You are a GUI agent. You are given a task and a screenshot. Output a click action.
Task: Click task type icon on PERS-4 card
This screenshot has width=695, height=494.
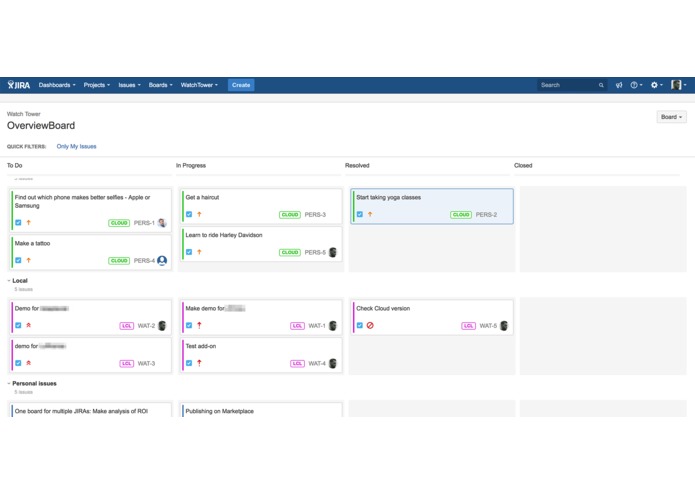[x=18, y=260]
